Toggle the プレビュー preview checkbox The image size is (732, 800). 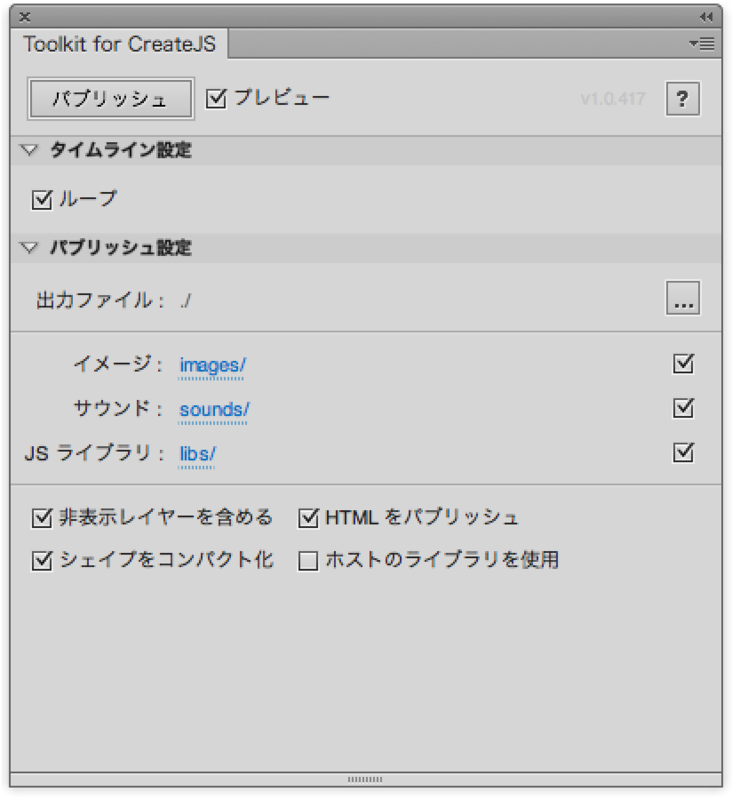point(216,98)
